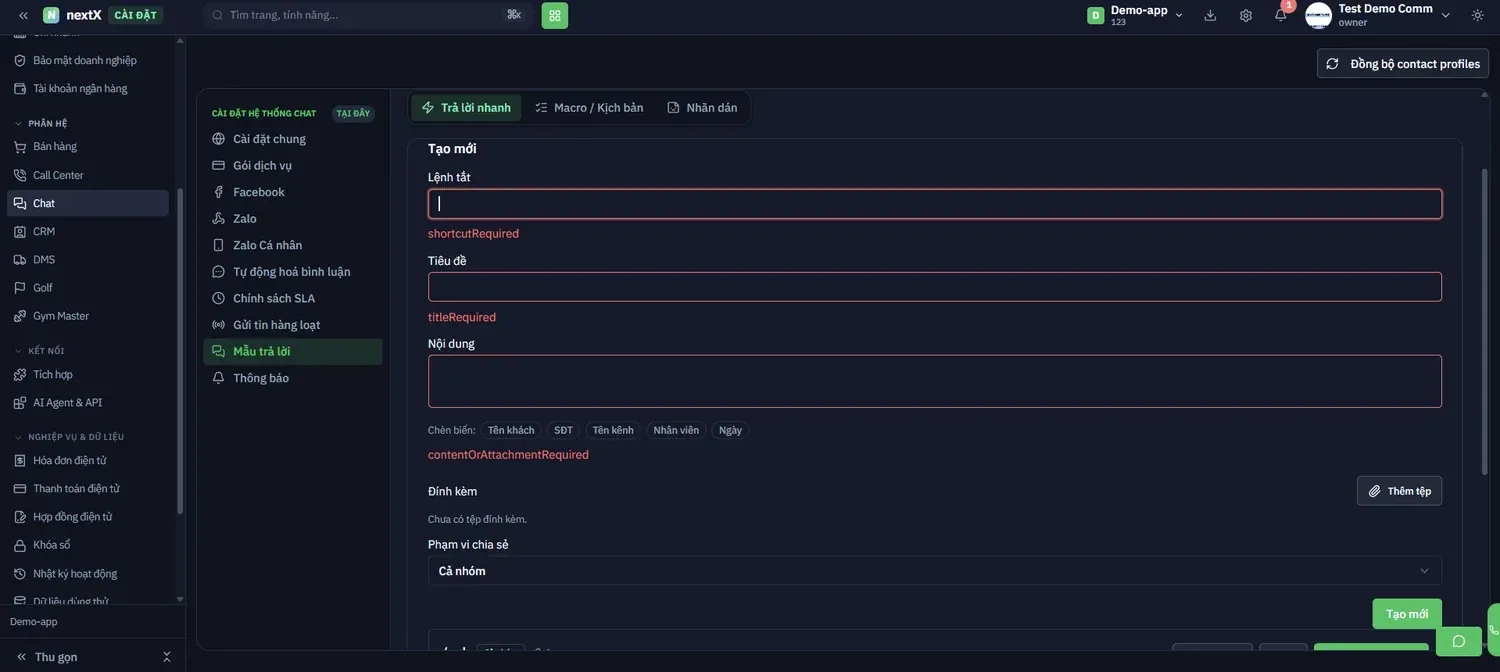This screenshot has width=1500, height=672.
Task: Open the settings gear icon
Action: [1246, 15]
